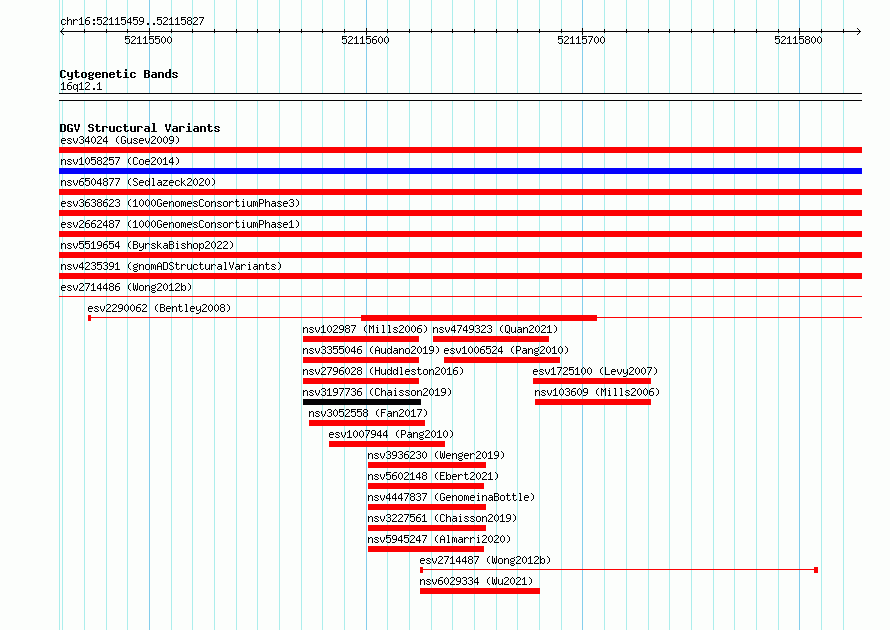Open nsv3355046 (Audano2019) variant
Image resolution: width=890 pixels, height=630 pixels.
pyautogui.click(x=371, y=350)
